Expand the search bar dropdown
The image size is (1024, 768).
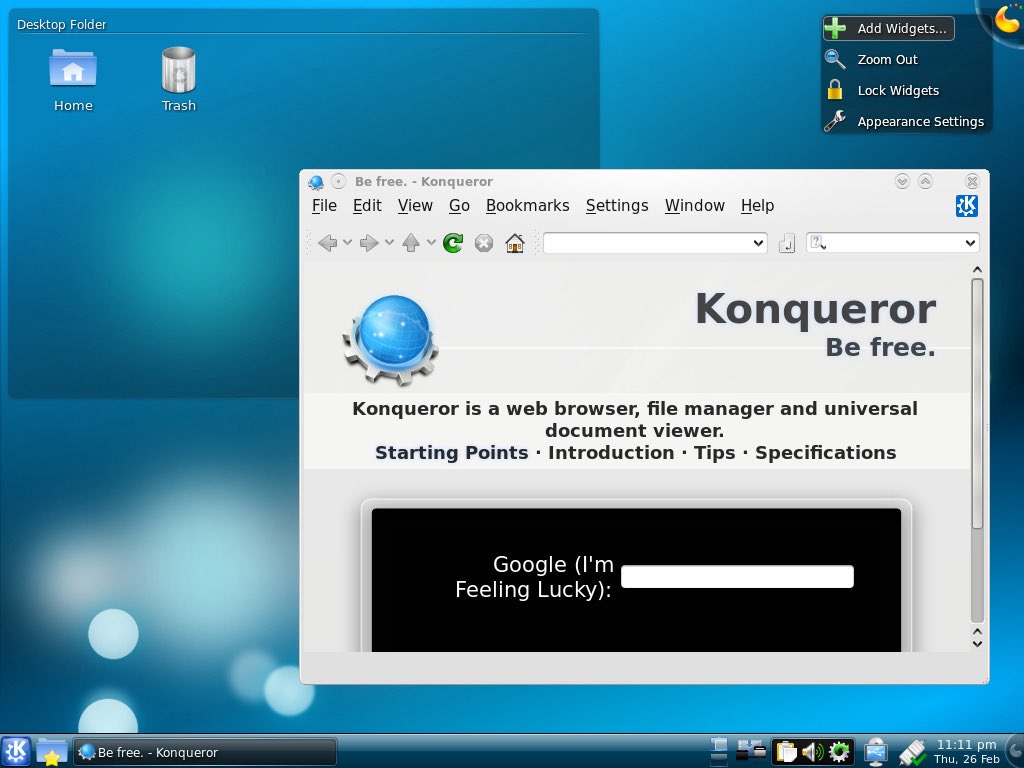[970, 243]
